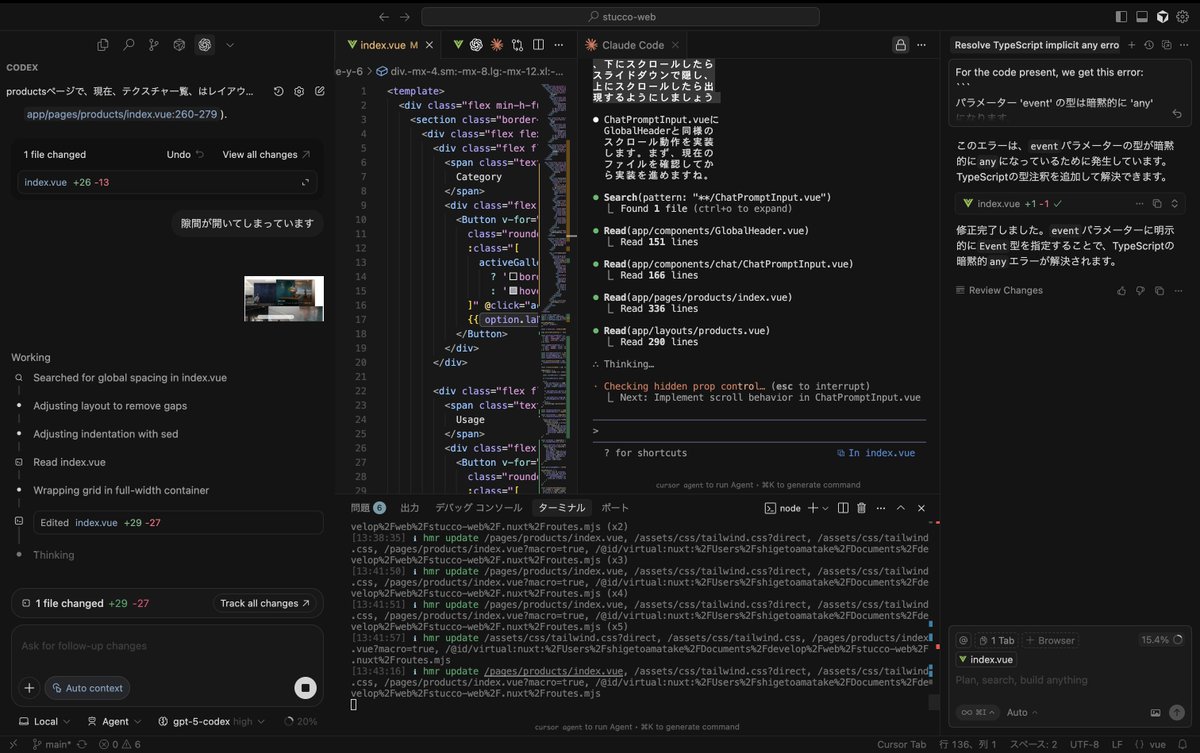Viewport: 1200px width, 753px height.
Task: Stop the running Codex task
Action: pos(306,688)
